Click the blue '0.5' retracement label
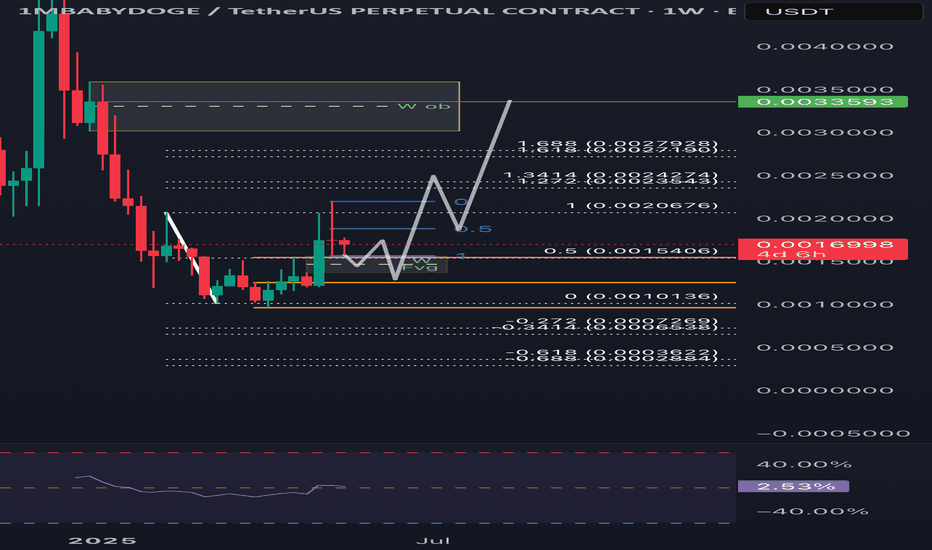Image resolution: width=932 pixels, height=550 pixels. (x=474, y=229)
